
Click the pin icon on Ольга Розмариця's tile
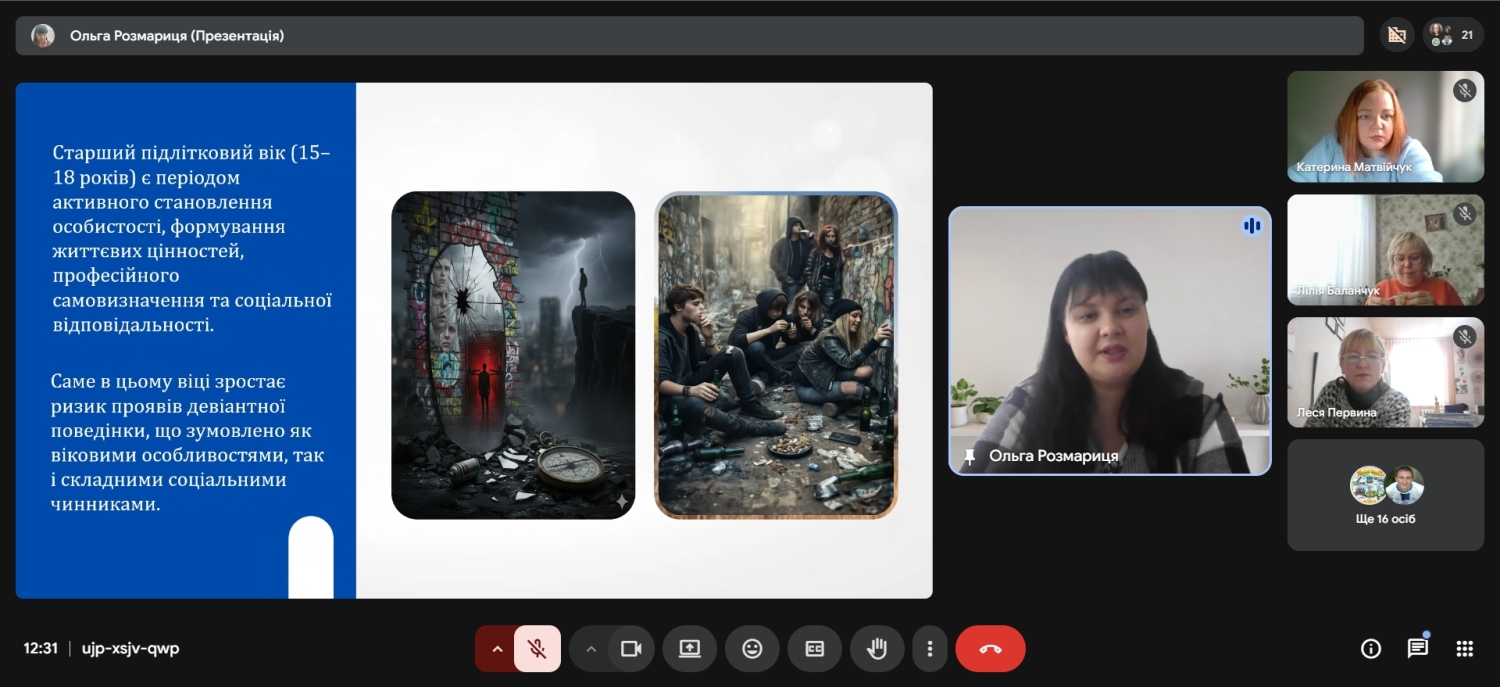click(969, 456)
